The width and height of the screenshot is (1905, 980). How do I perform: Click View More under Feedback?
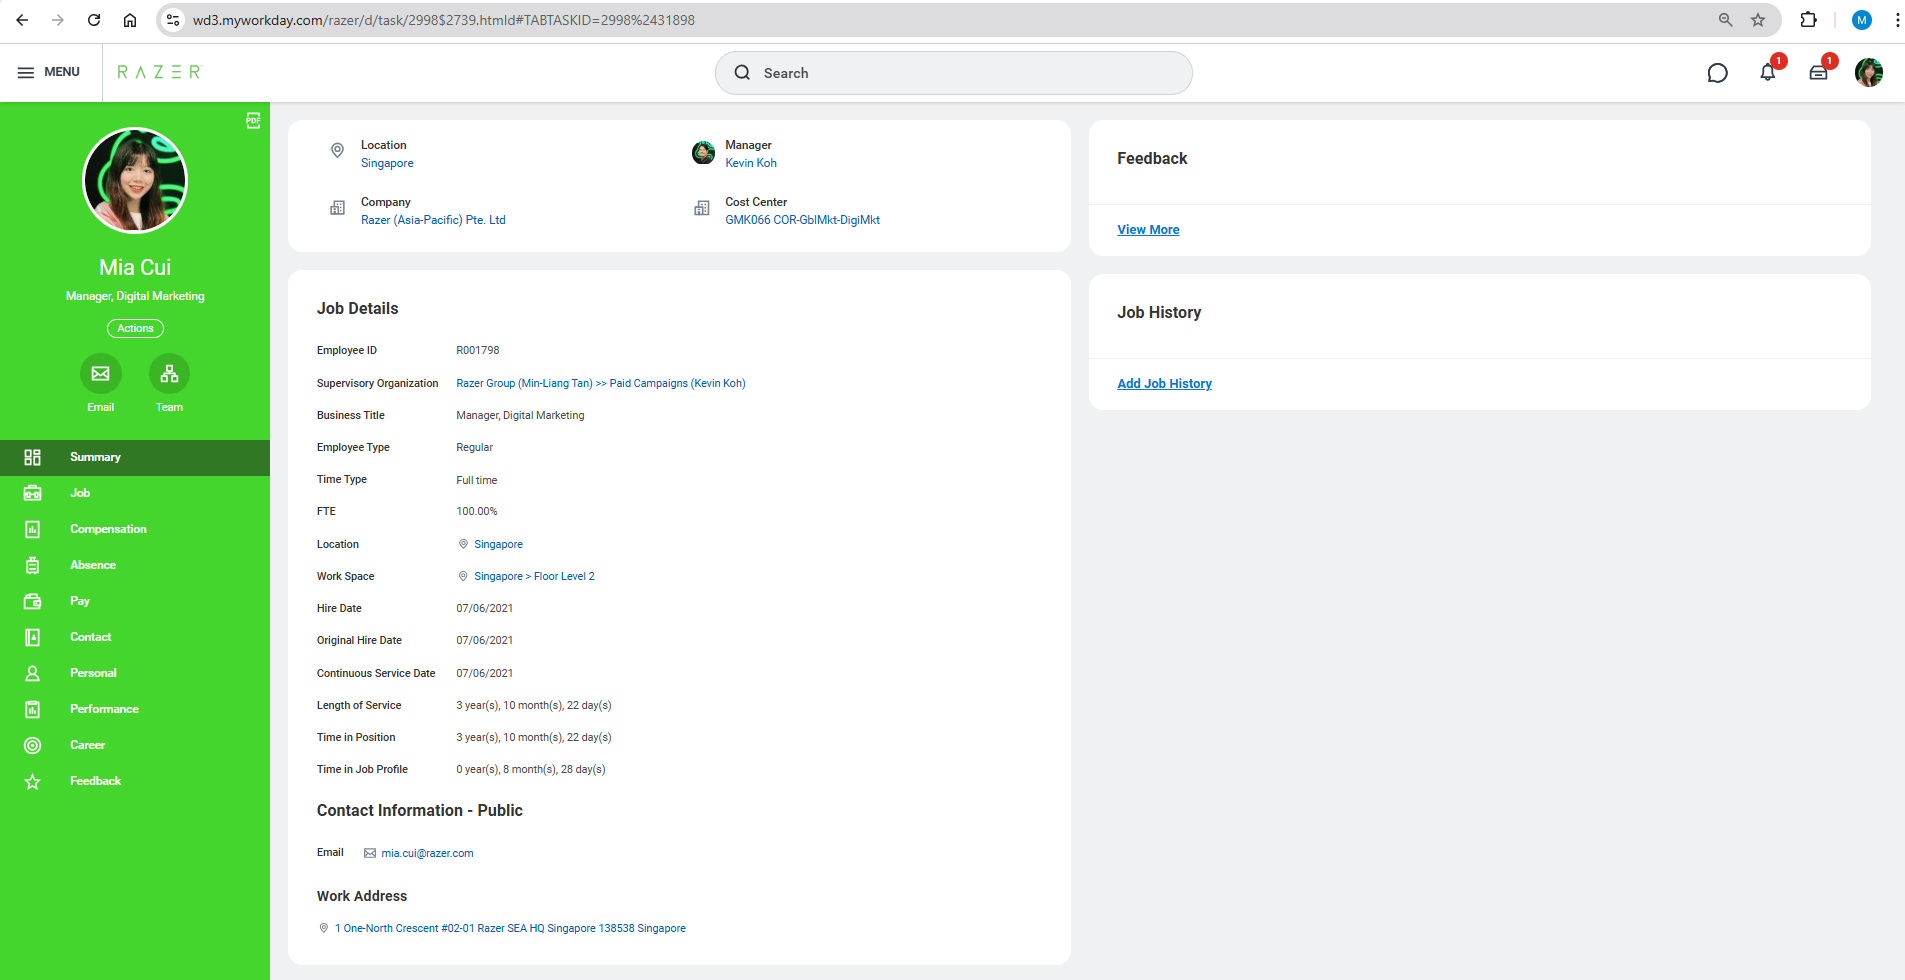click(x=1148, y=230)
